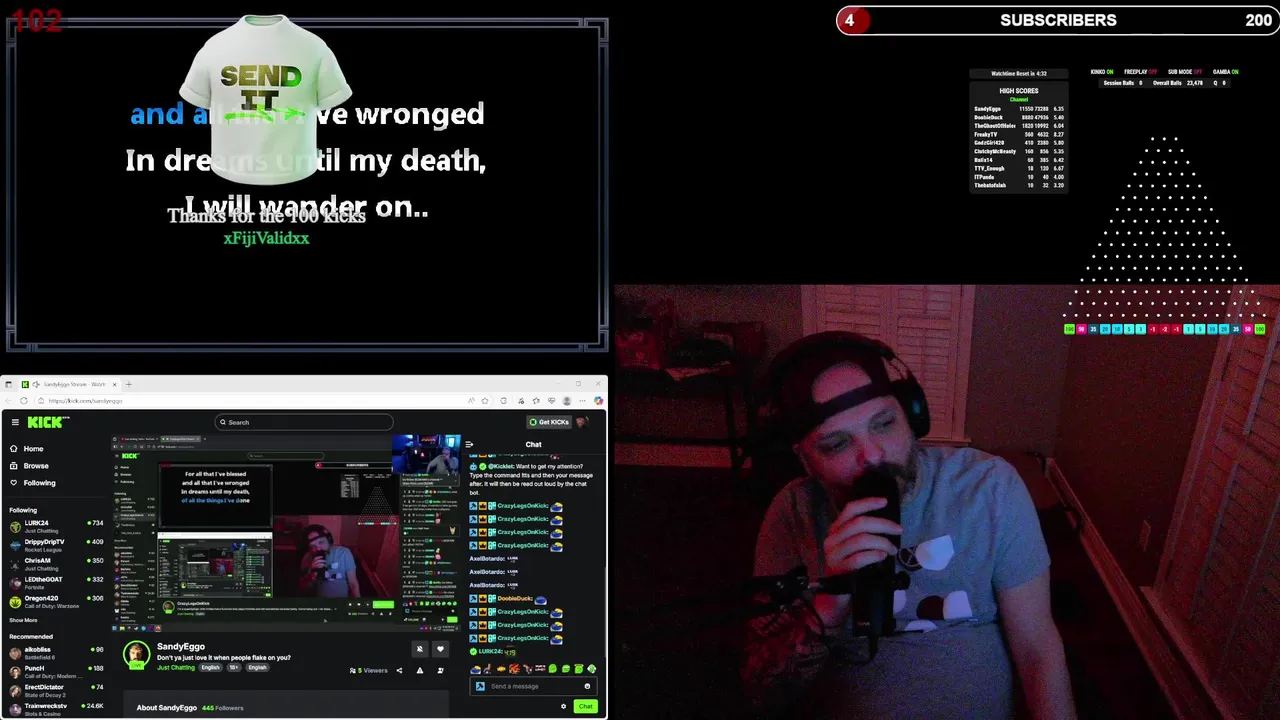
Task: Click the first green quick emote in the row above chat input
Action: pyautogui.click(x=553, y=669)
